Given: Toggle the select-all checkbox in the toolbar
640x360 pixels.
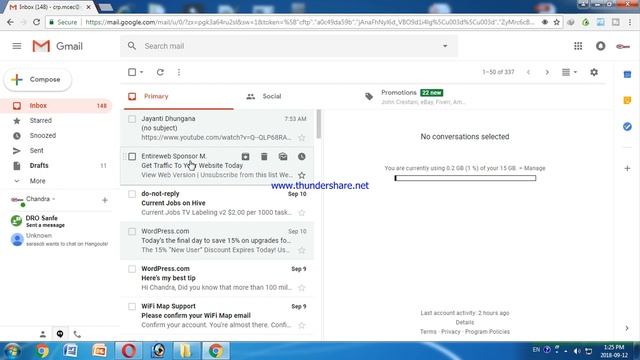Looking at the screenshot, I should (132, 72).
